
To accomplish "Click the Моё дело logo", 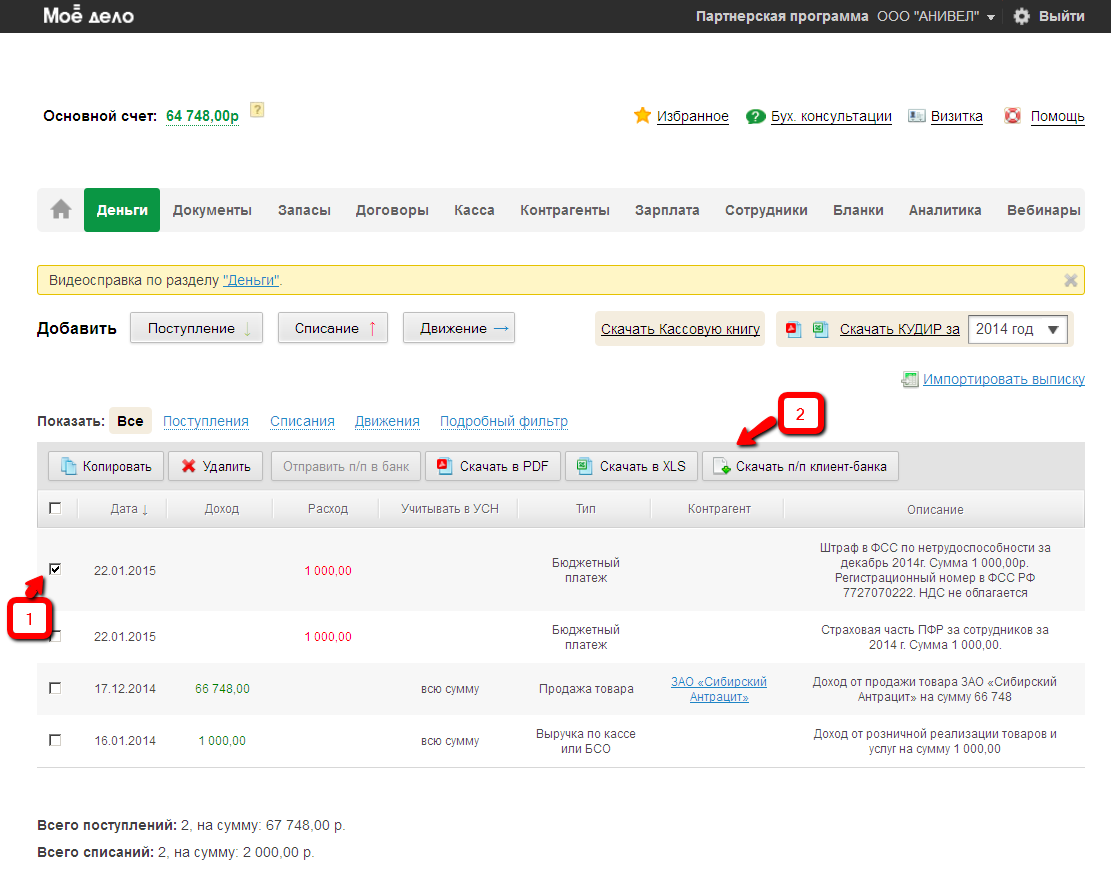I will [89, 16].
